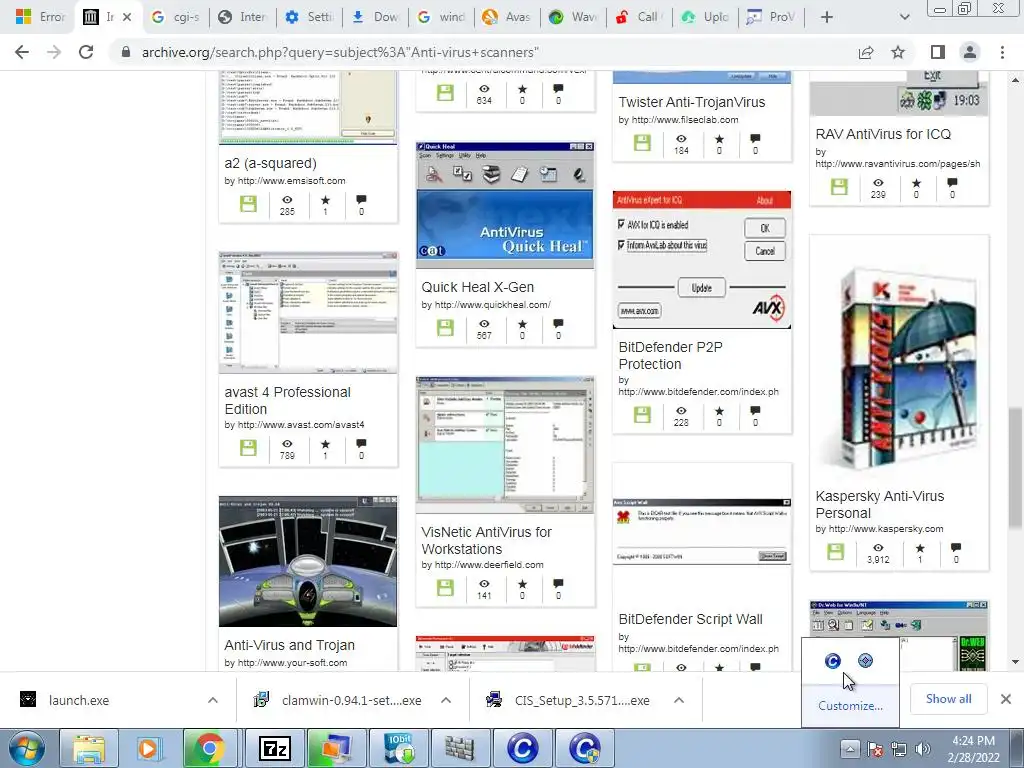
Task: Go back to the previous page
Action: [22, 52]
